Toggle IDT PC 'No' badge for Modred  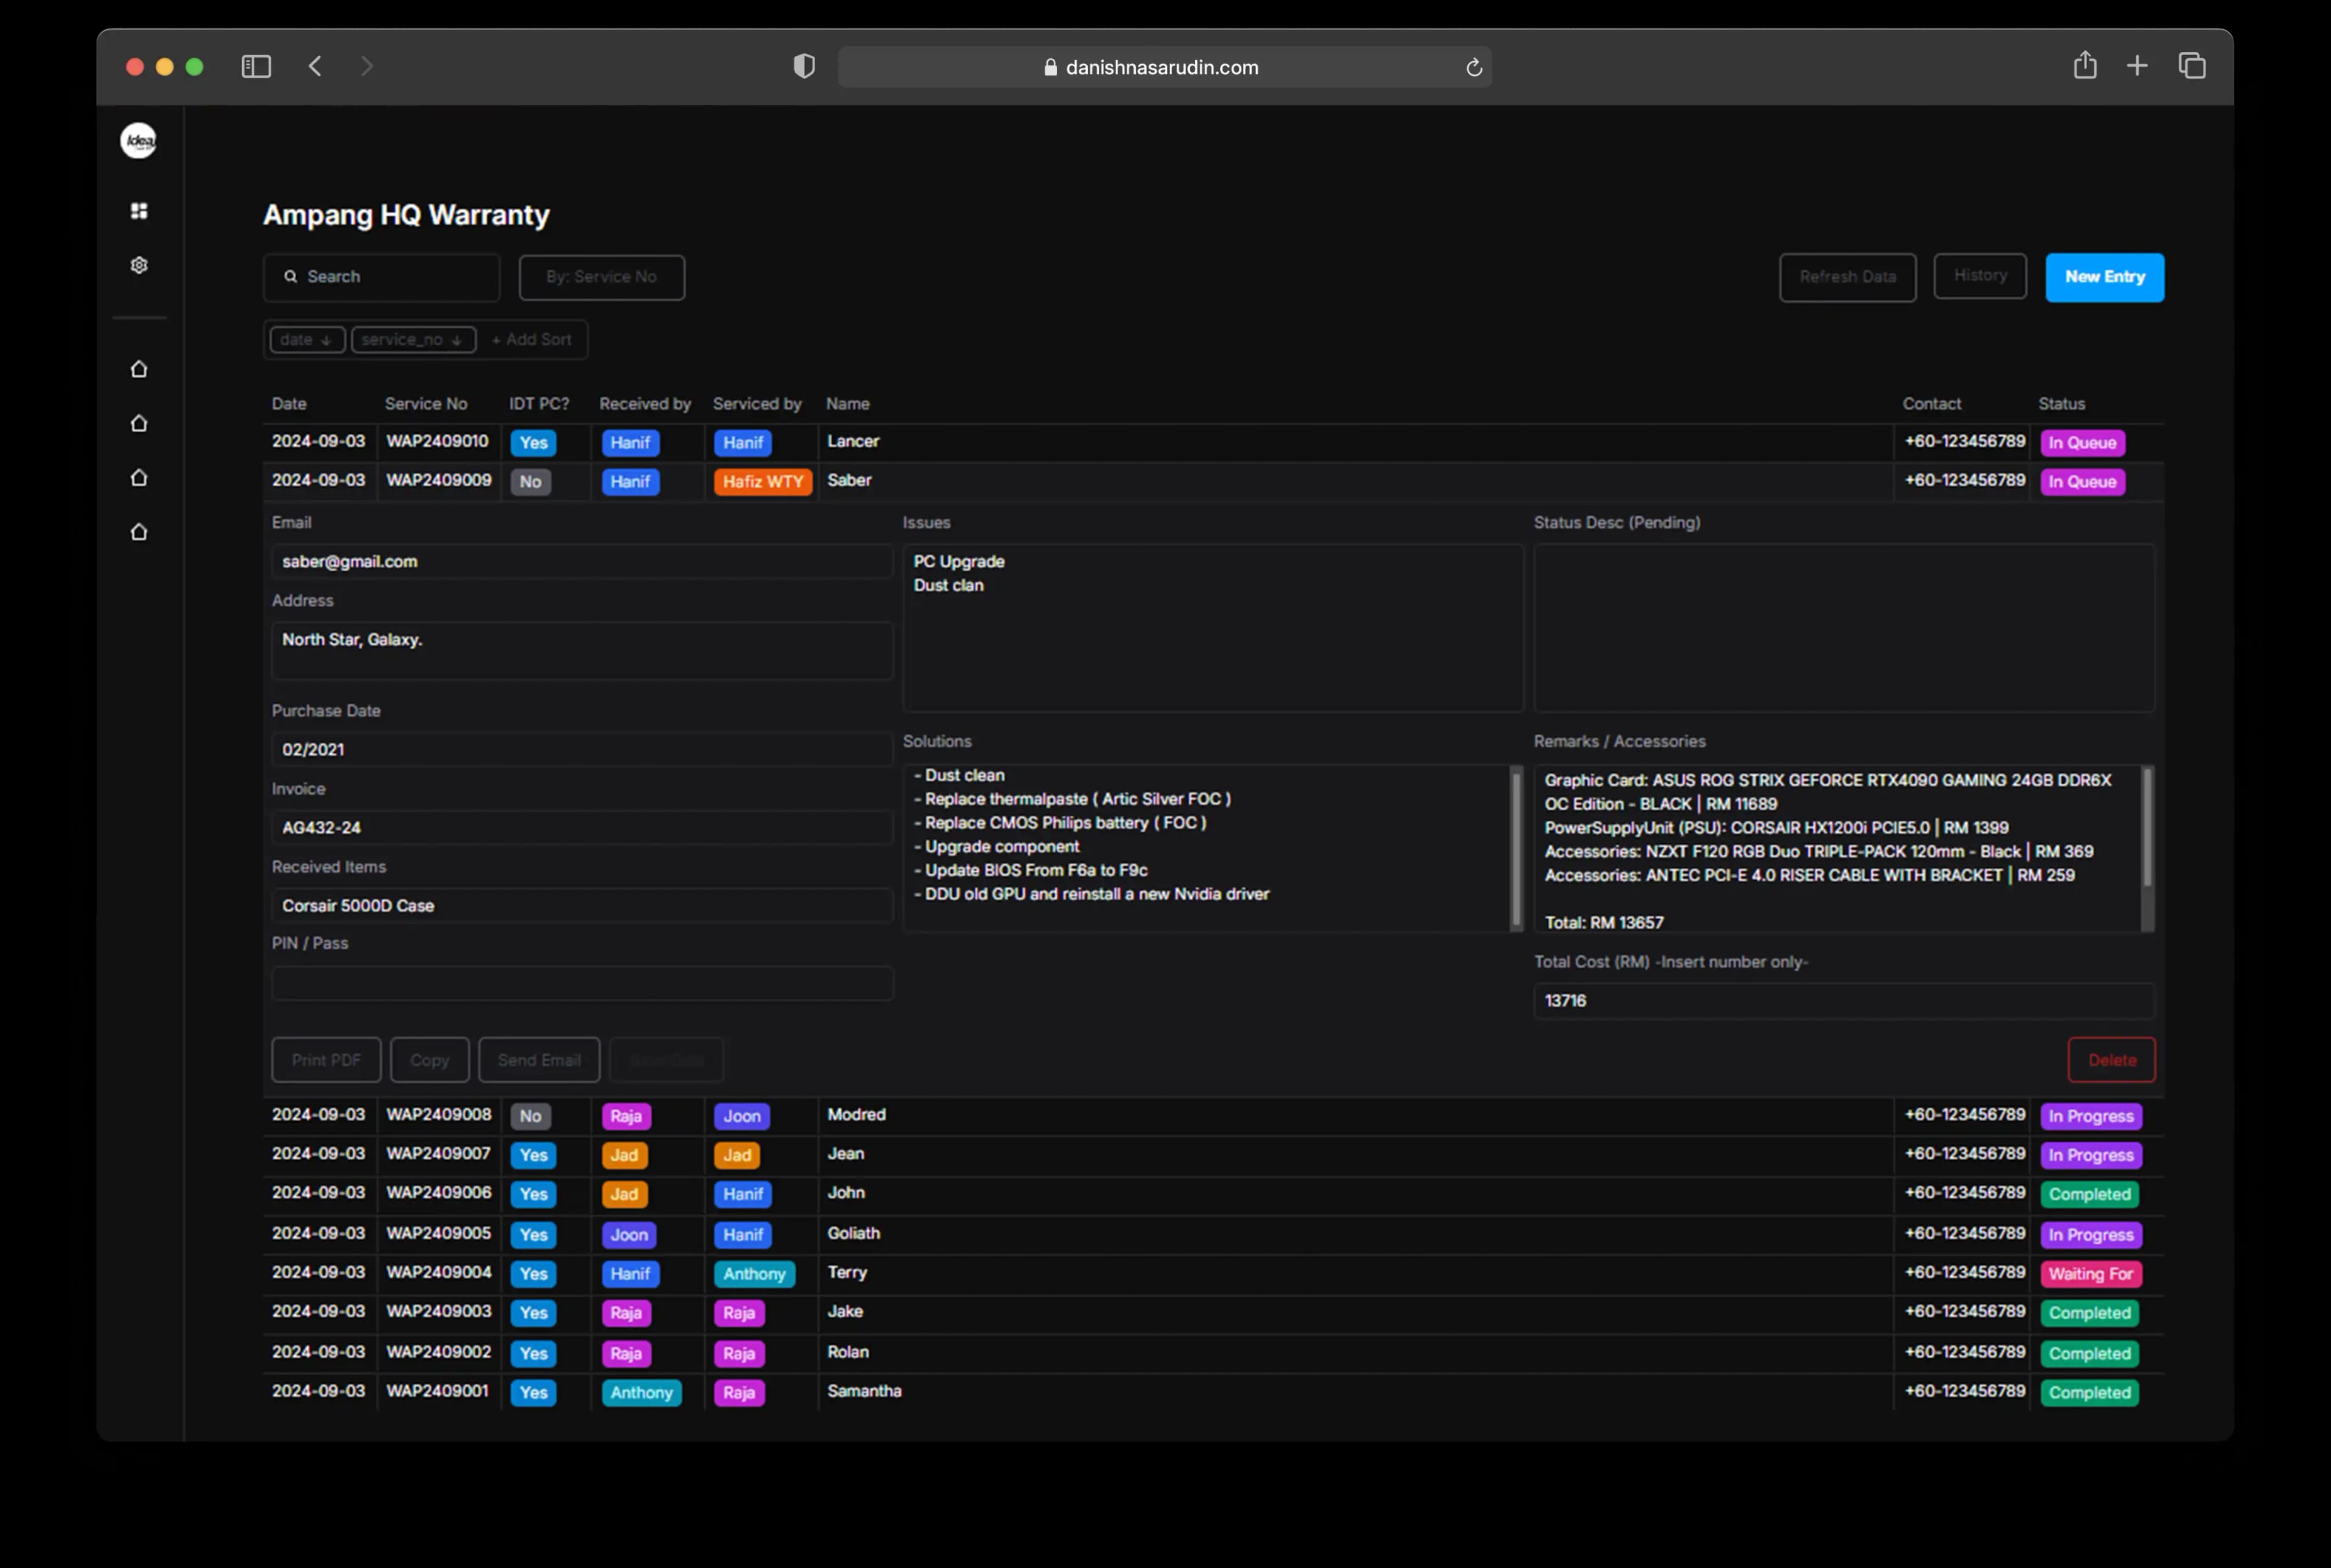[x=530, y=1116]
